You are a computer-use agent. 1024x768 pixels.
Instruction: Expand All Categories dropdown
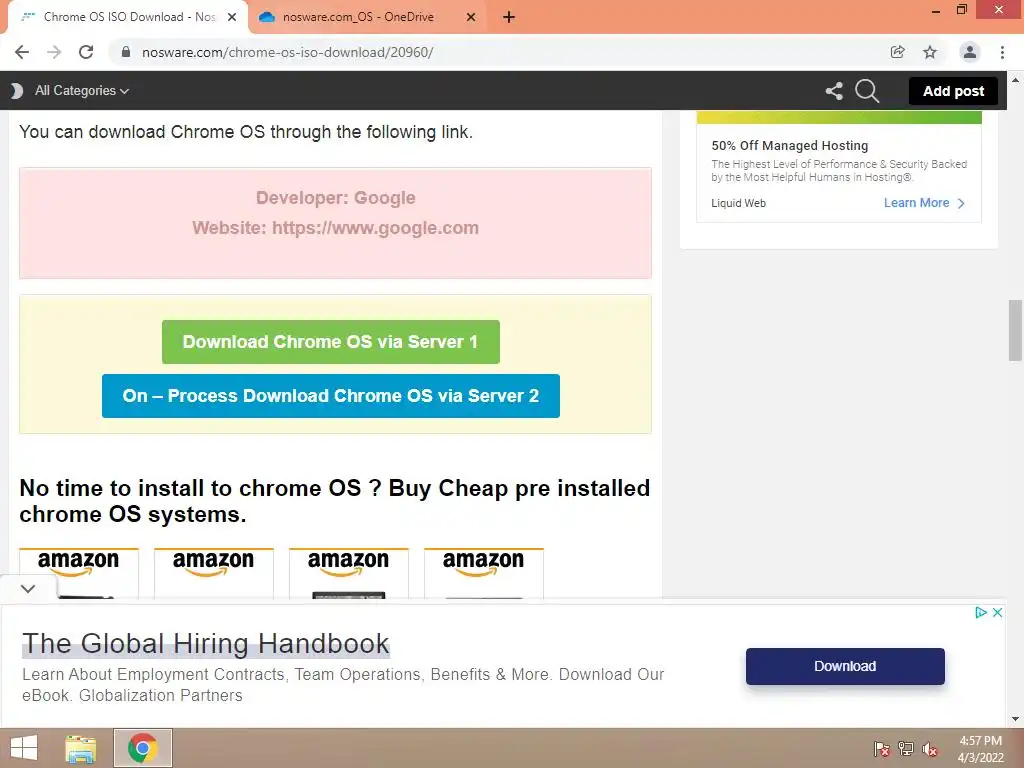coord(82,91)
